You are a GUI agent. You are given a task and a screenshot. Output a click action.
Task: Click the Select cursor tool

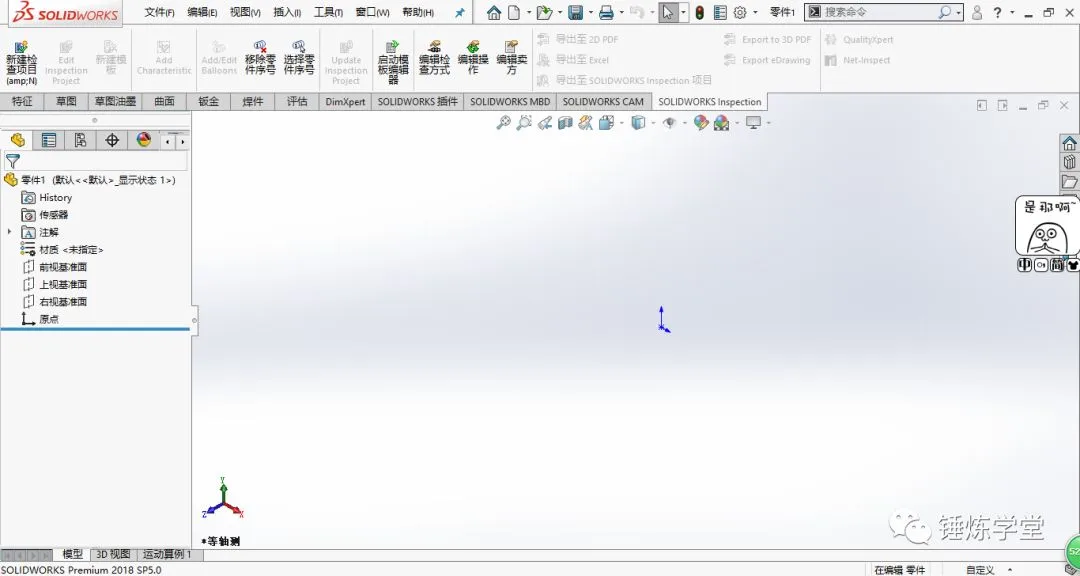click(x=667, y=12)
